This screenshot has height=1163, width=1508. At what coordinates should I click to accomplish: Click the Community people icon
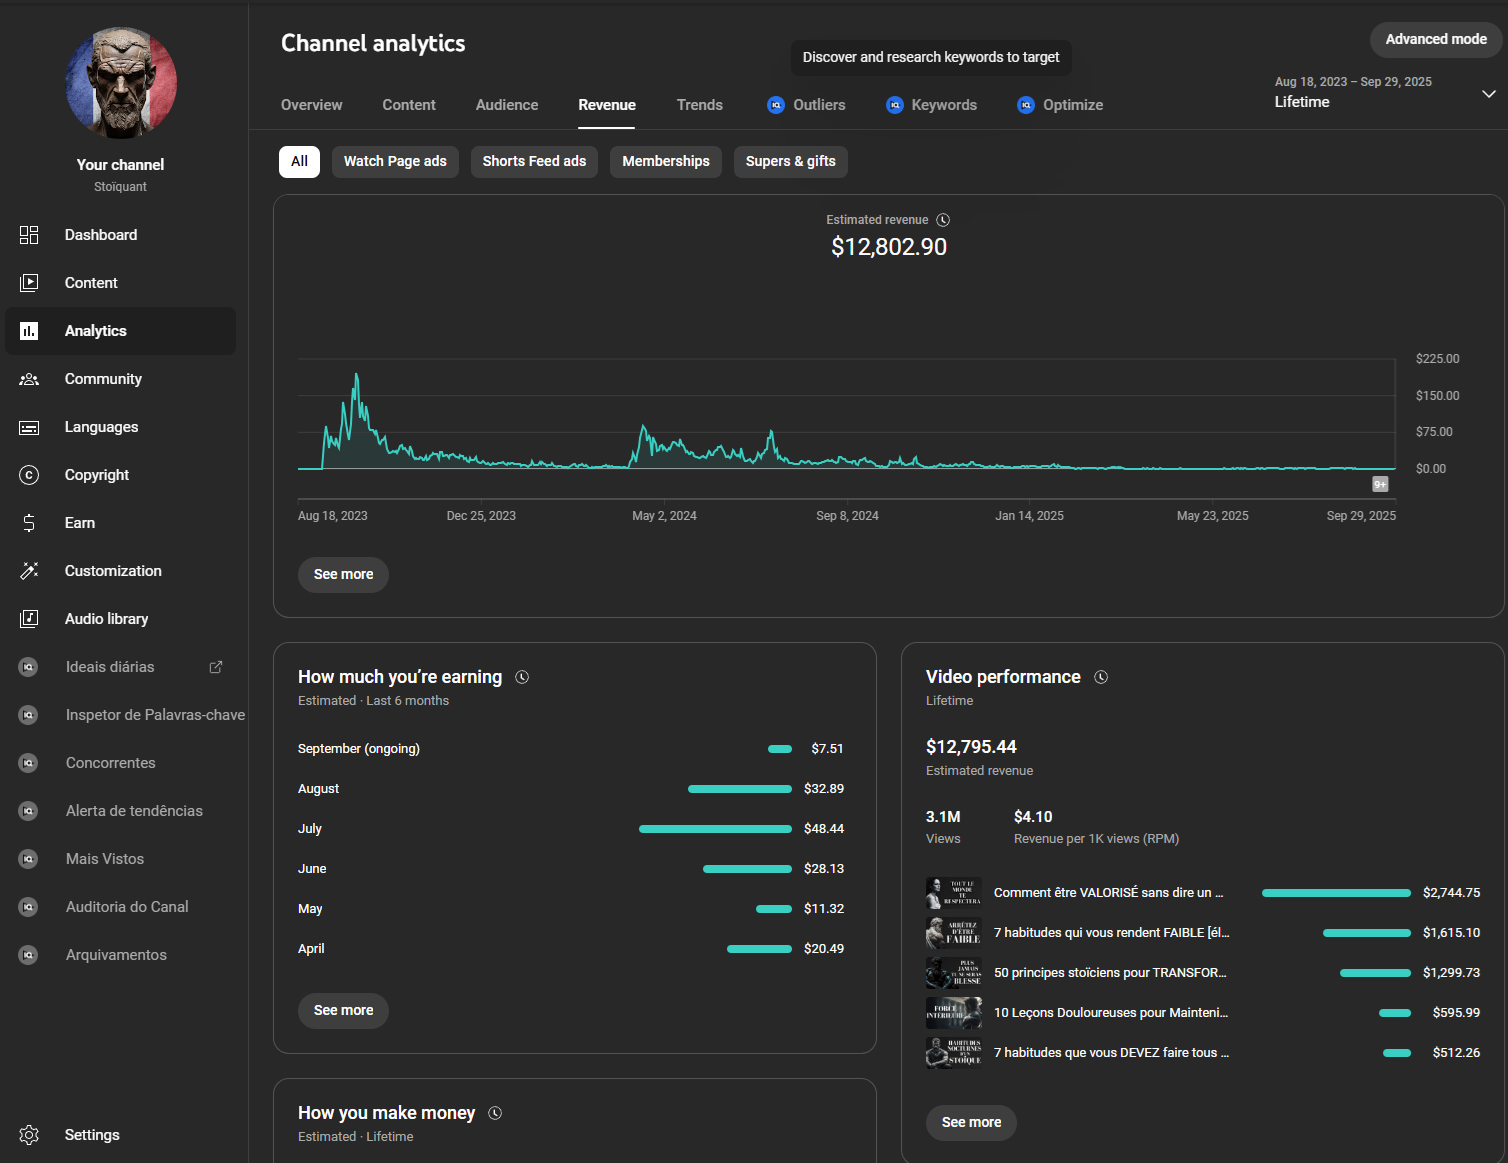tap(29, 379)
